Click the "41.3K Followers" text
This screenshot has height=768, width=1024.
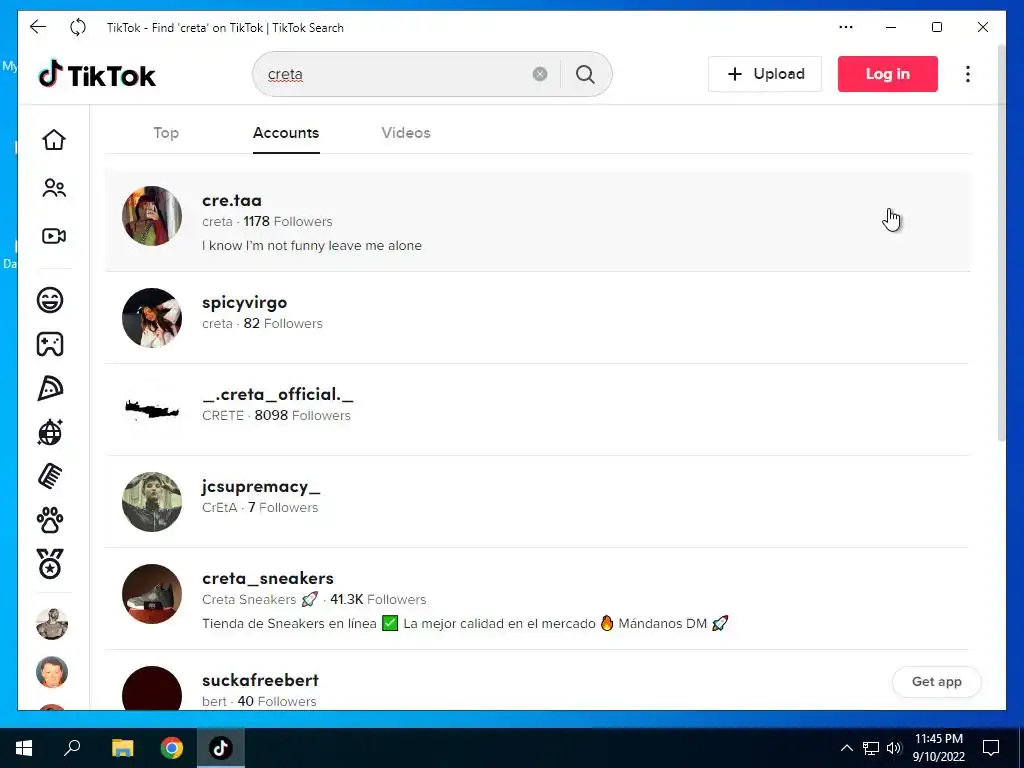[x=378, y=600]
